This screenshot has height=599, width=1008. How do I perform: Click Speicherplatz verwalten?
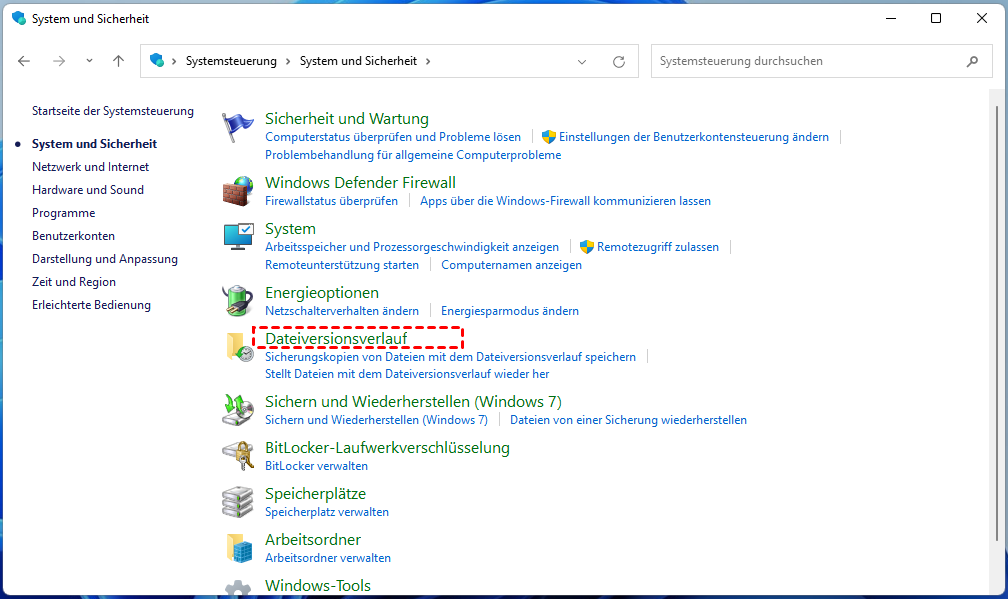click(327, 512)
